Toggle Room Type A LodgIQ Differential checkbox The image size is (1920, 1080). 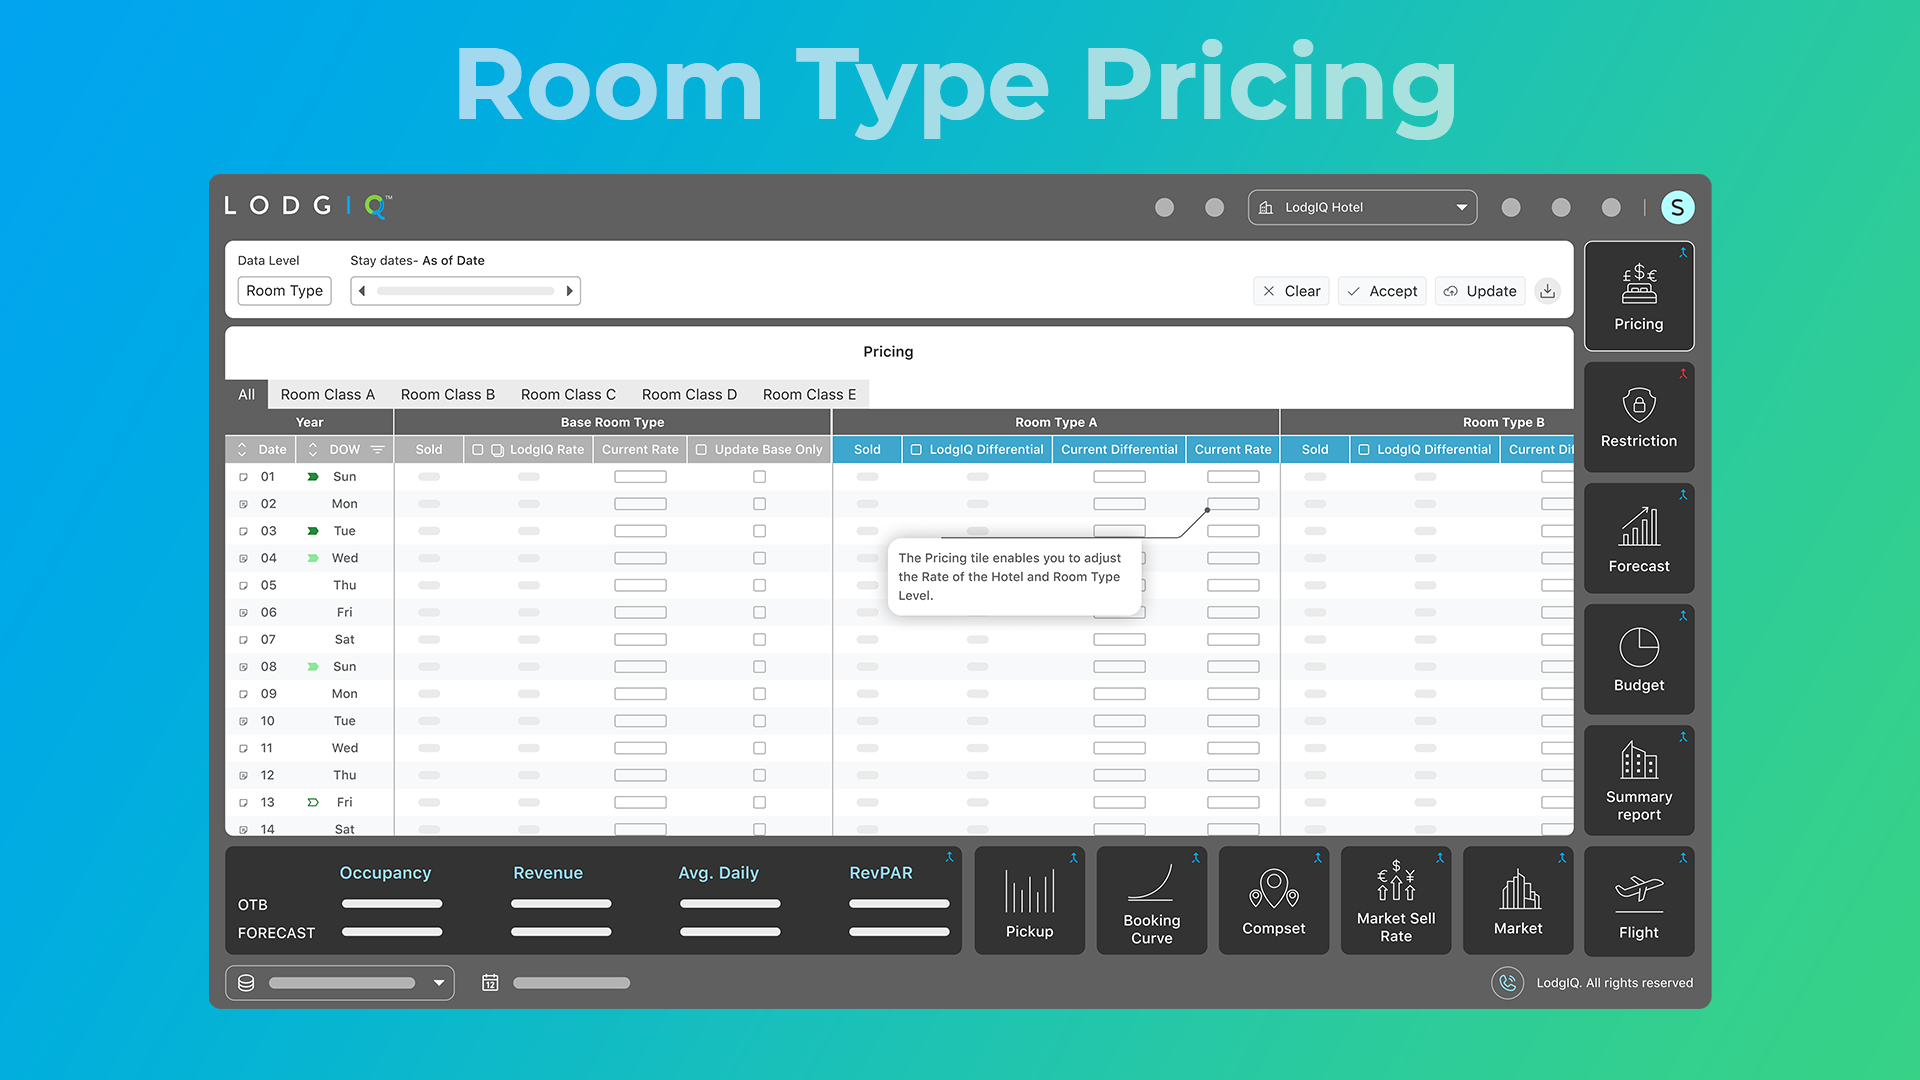916,450
